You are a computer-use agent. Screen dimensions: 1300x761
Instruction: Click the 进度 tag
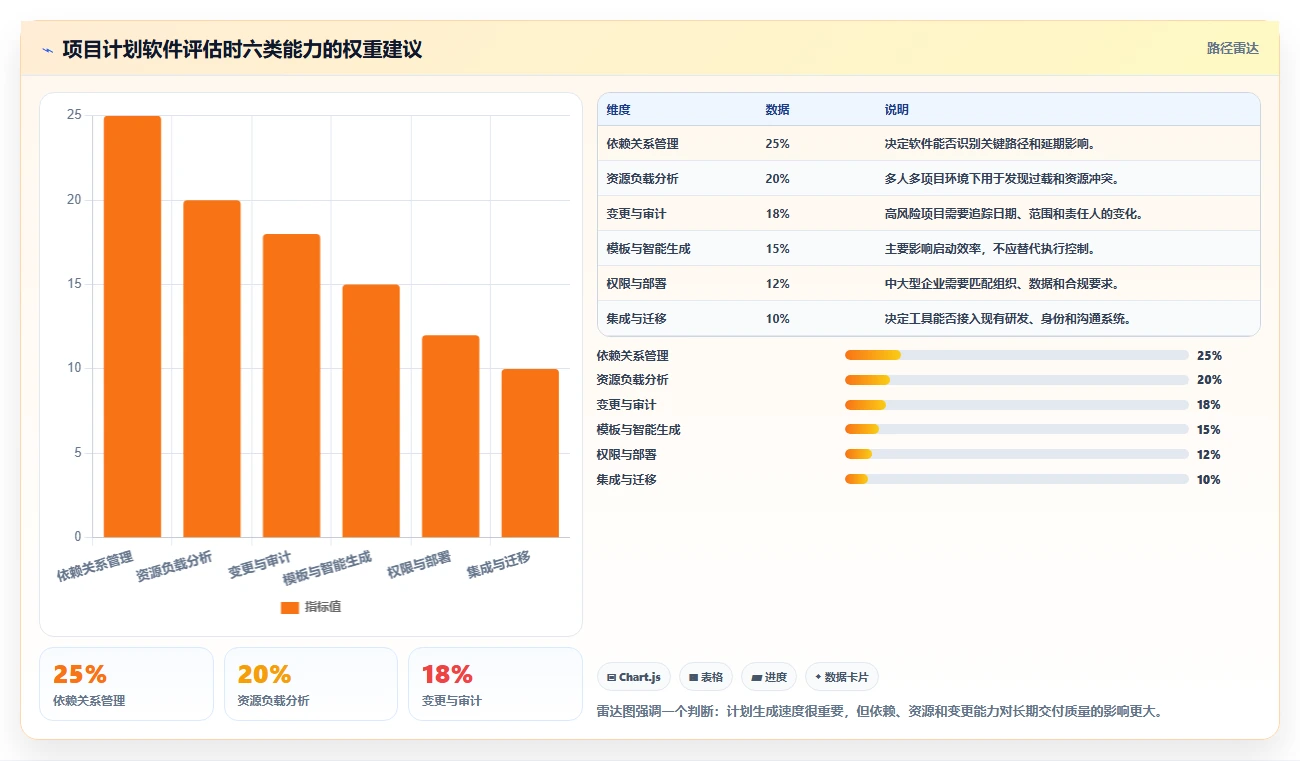pyautogui.click(x=769, y=677)
